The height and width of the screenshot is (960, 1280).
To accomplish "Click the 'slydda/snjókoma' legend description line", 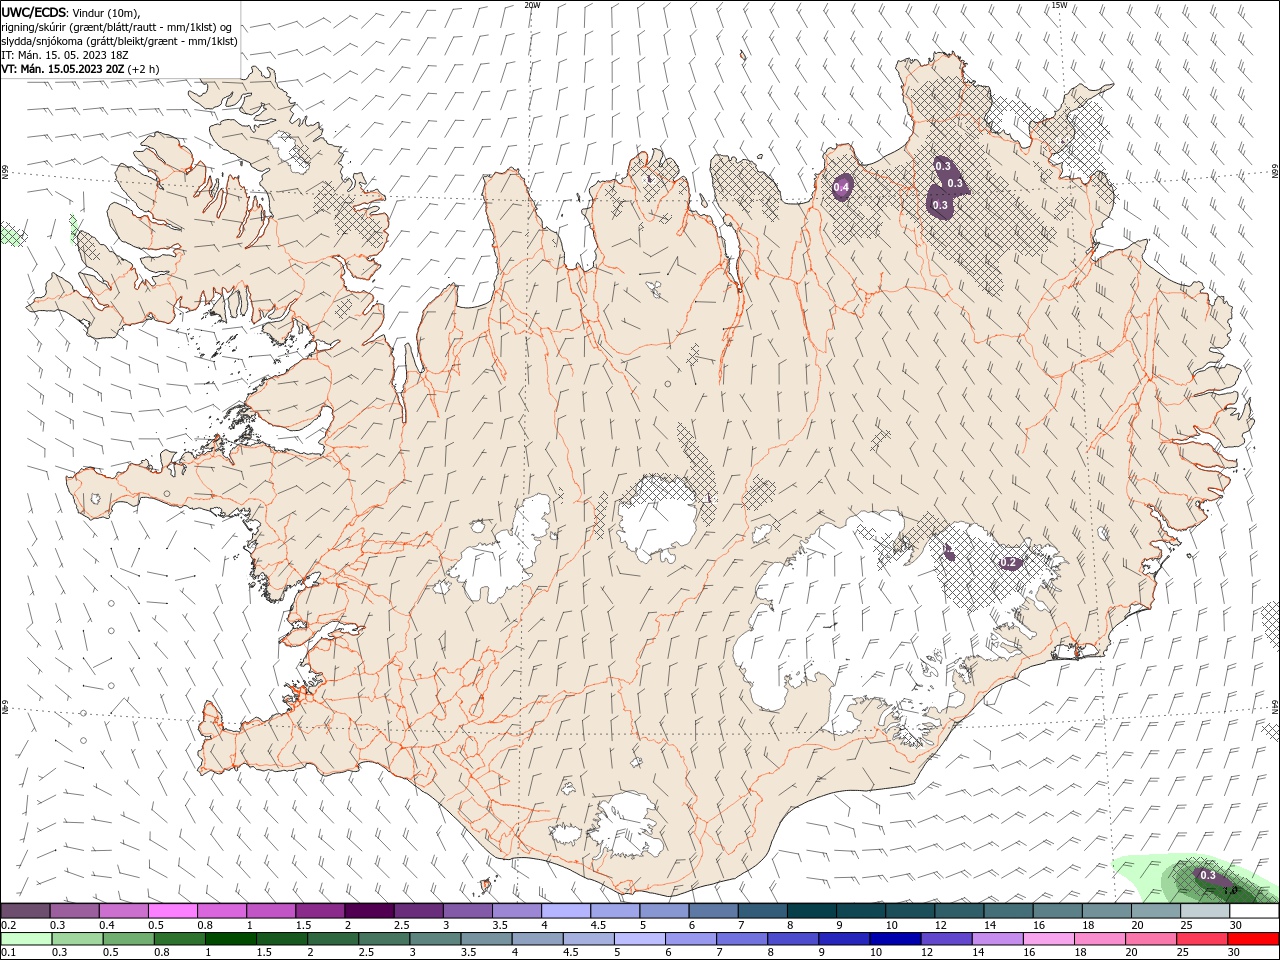I will pos(119,41).
